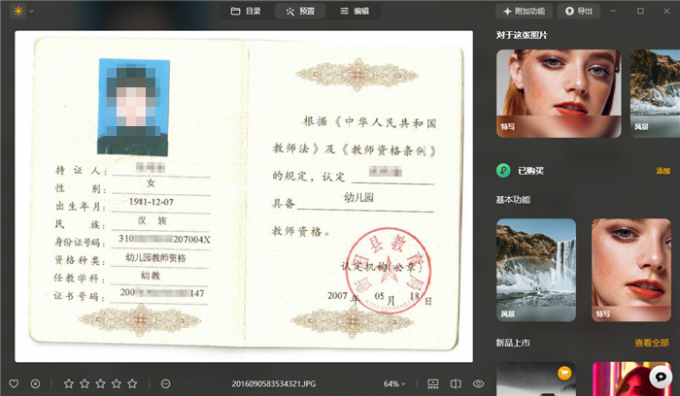Mark photo as favorite with heart icon
The height and width of the screenshot is (396, 680).
pos(14,383)
